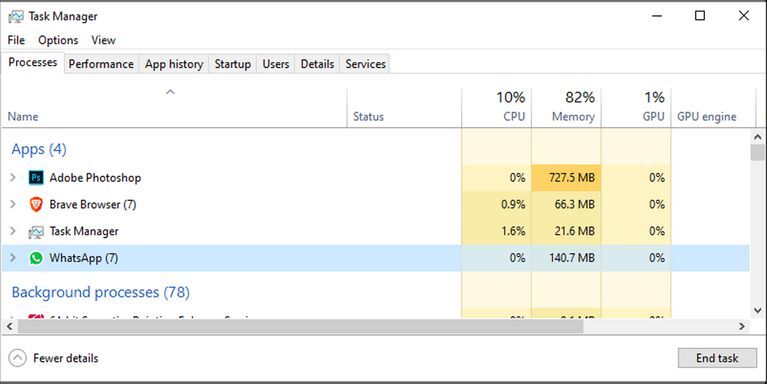Sort by the GPU column header

(x=636, y=108)
